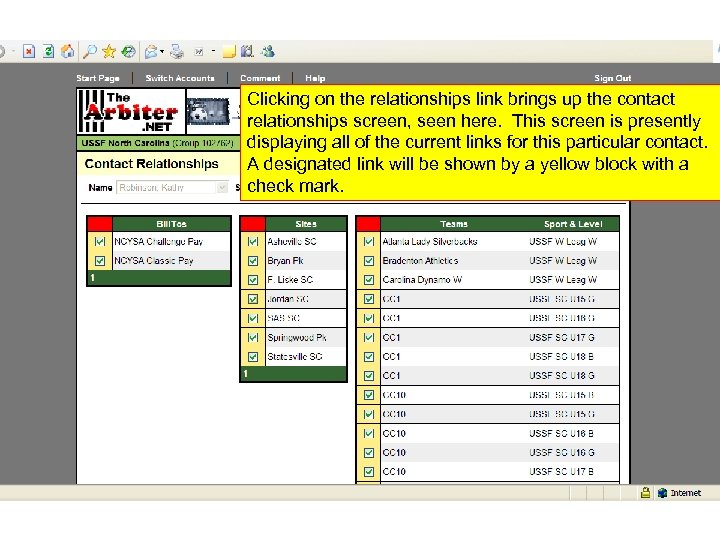This screenshot has height=540, width=720.
Task: Click USSF SC U18 G level text
Action: point(562,376)
